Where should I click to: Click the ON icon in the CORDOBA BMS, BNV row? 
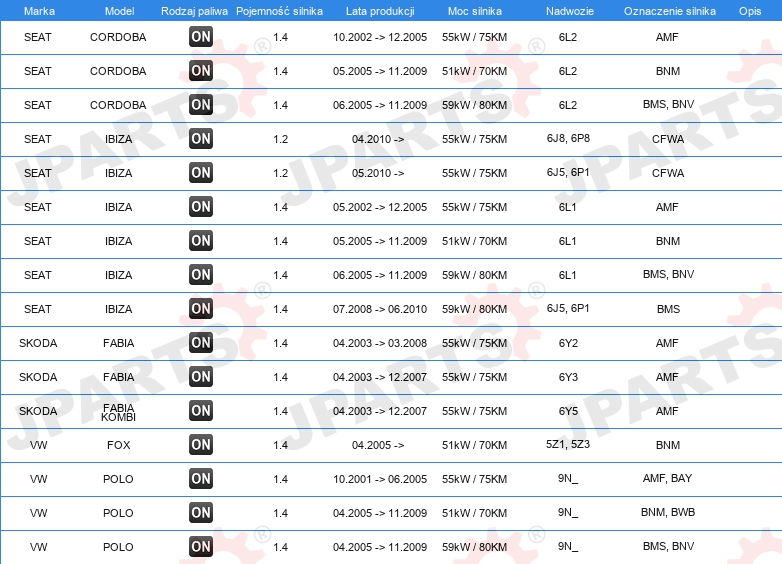(x=201, y=104)
